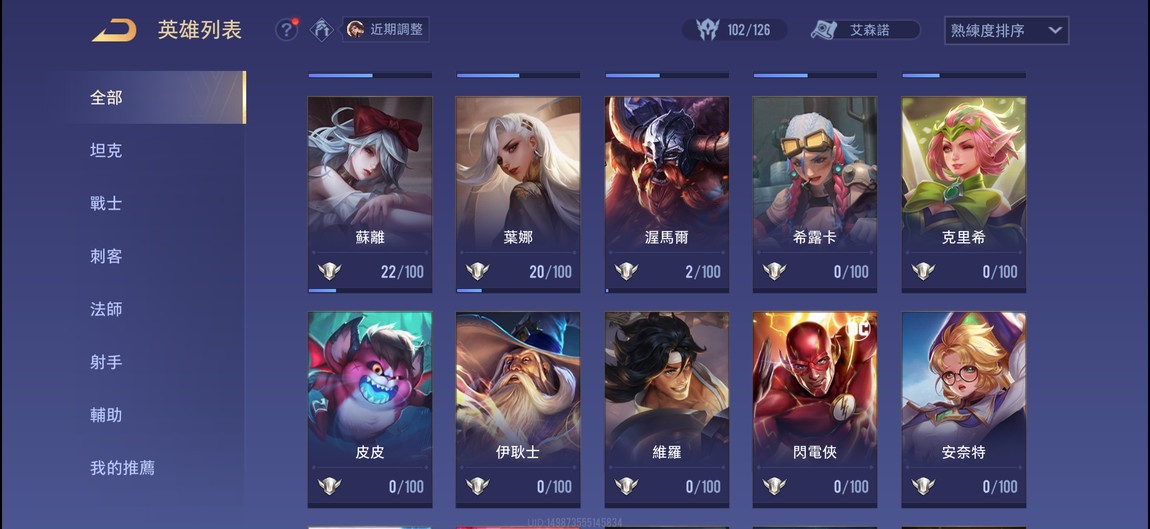Tap the DC logo on 閃電俠 card
1150x529 pixels.
click(857, 329)
